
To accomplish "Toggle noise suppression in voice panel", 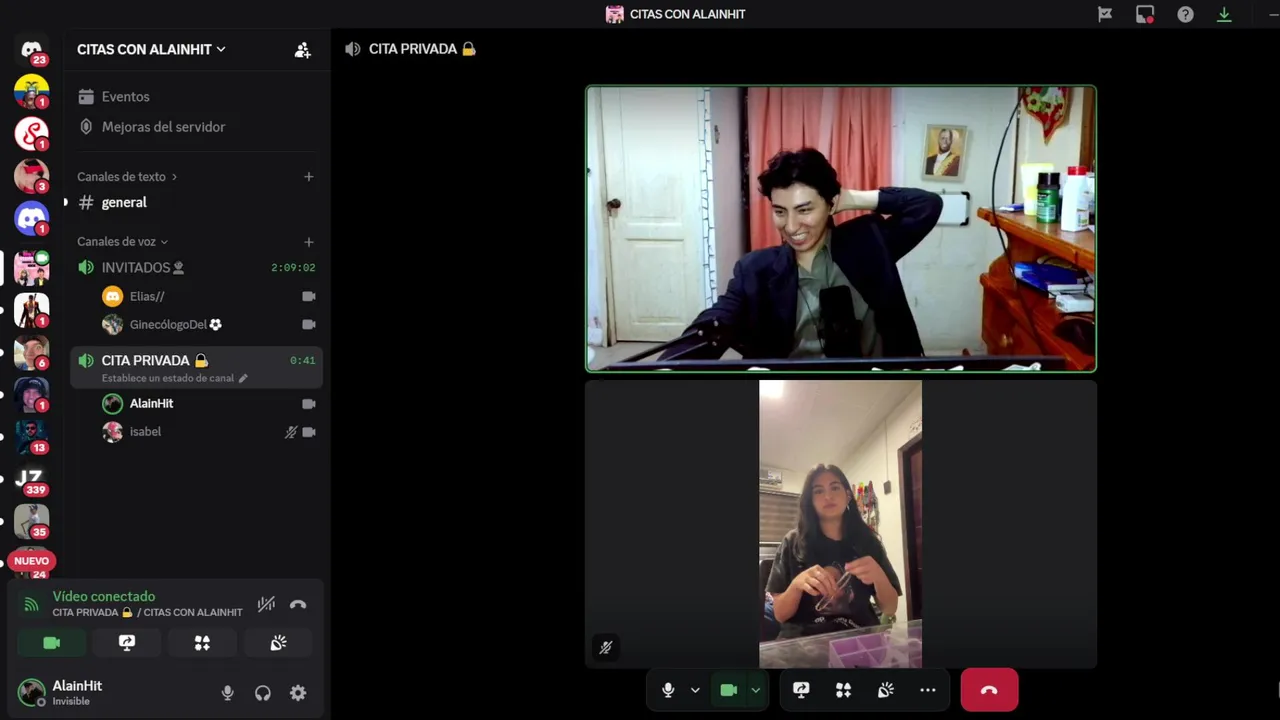I will tap(266, 604).
